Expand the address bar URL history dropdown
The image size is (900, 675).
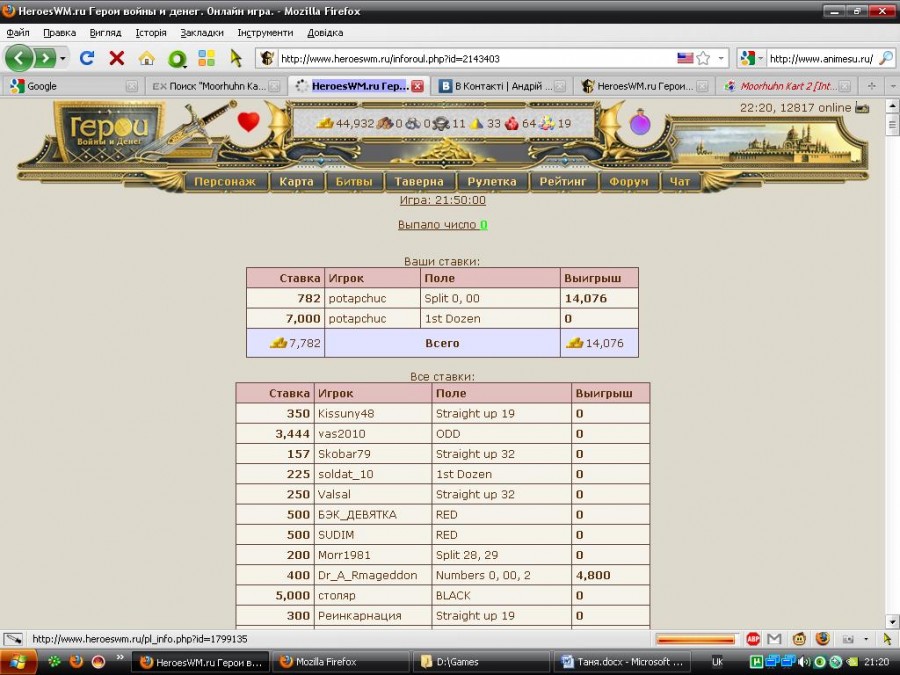pyautogui.click(x=721, y=58)
